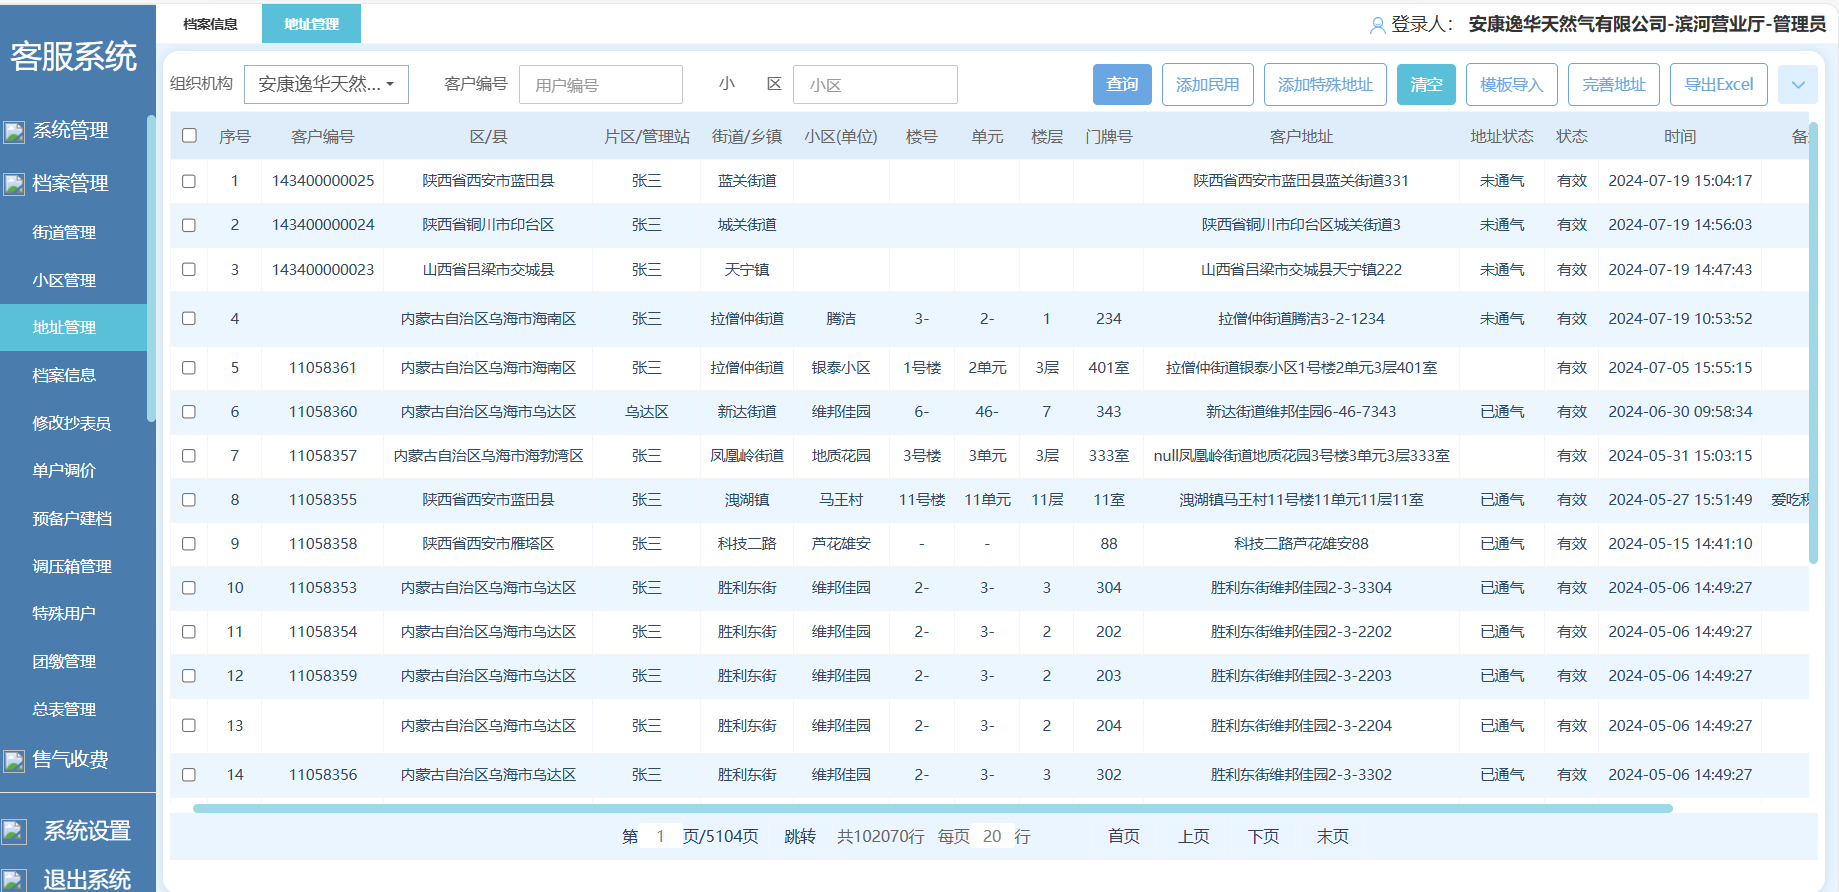This screenshot has width=1839, height=892.
Task: Click the 客户地址 column header
Action: [1301, 136]
